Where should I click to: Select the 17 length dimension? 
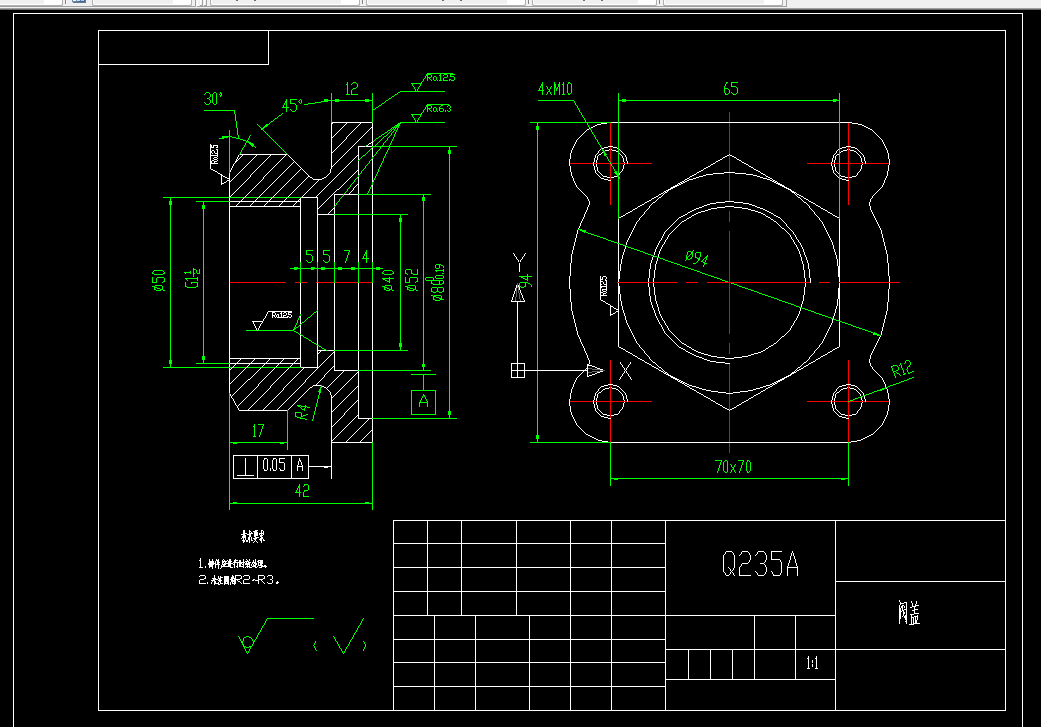[258, 431]
